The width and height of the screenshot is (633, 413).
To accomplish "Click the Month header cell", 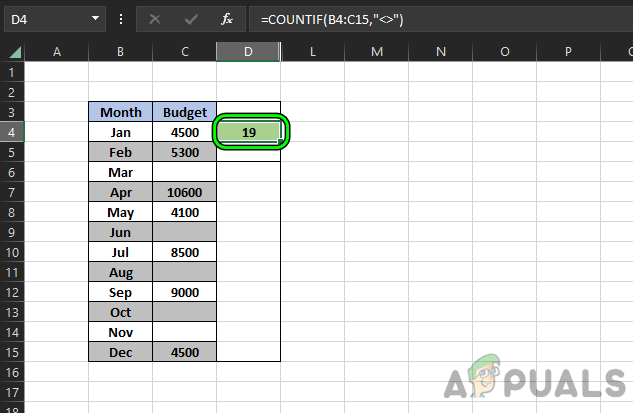I will [121, 112].
